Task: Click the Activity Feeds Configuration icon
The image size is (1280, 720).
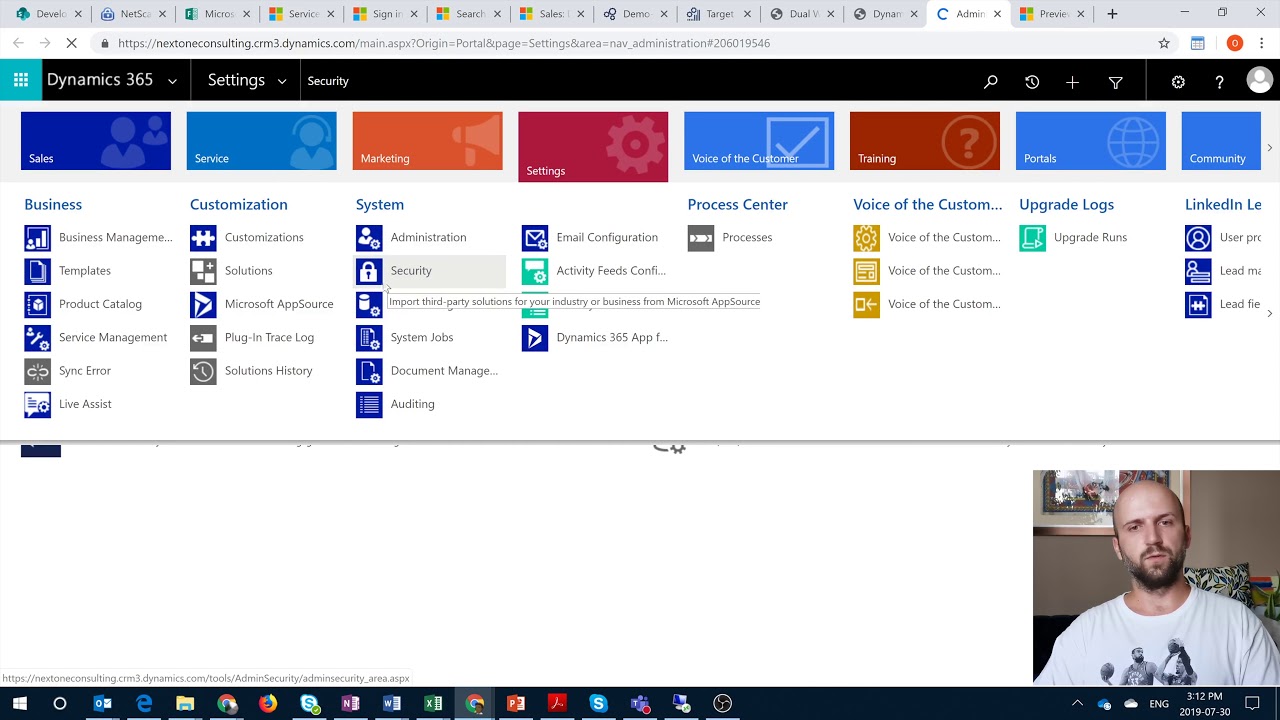Action: [x=535, y=271]
